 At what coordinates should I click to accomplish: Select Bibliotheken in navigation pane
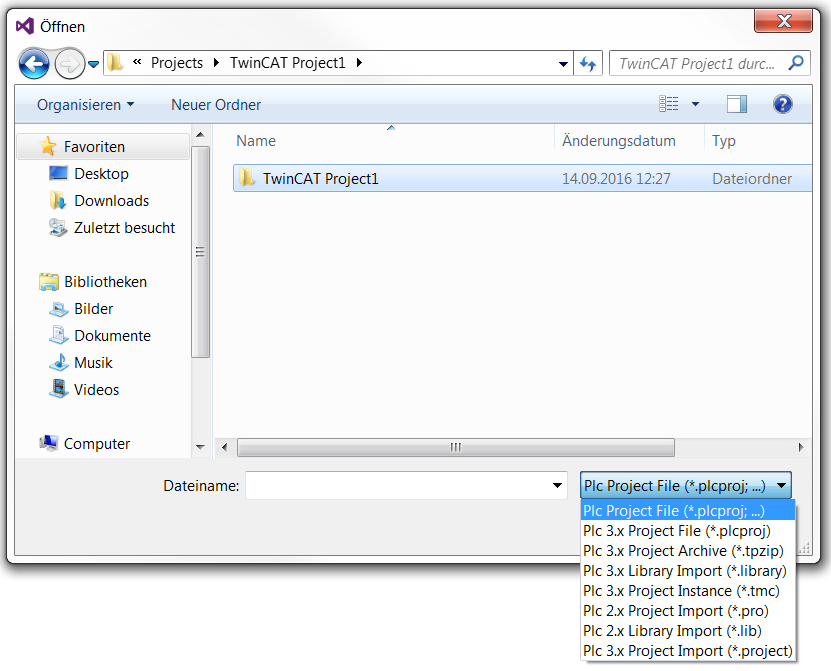pos(105,282)
